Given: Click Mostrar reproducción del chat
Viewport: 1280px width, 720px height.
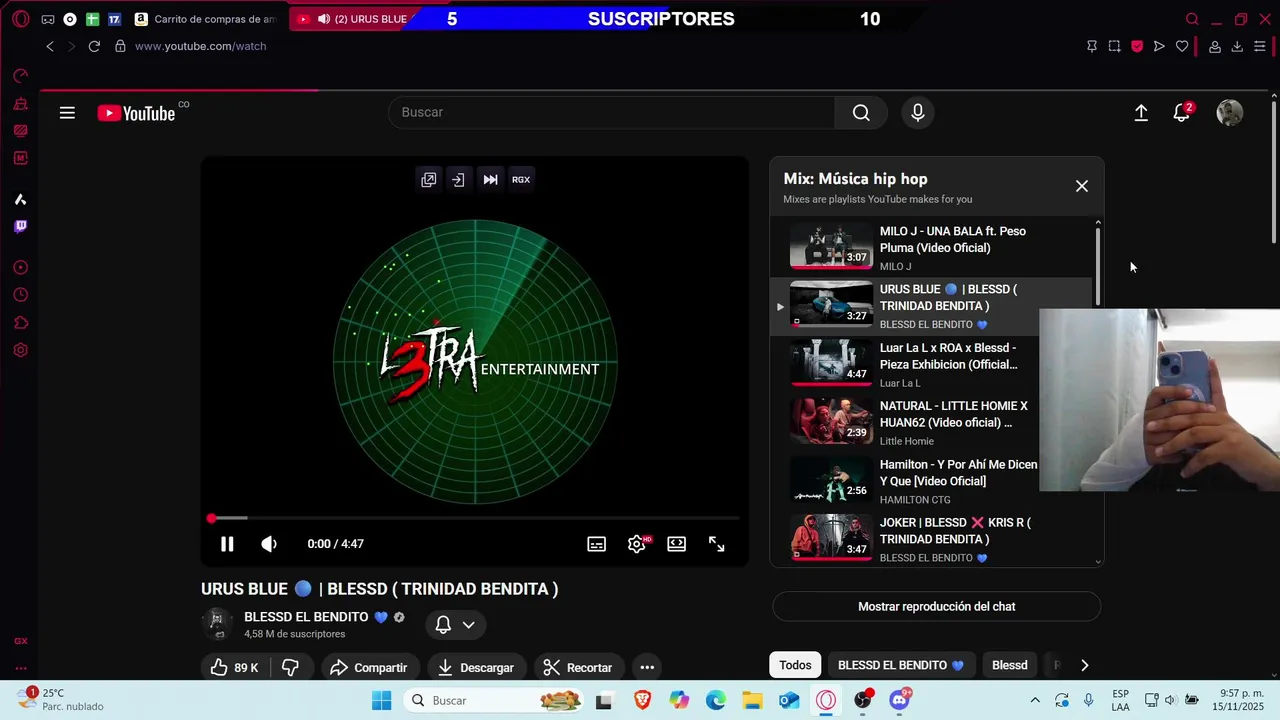Looking at the screenshot, I should tap(936, 606).
